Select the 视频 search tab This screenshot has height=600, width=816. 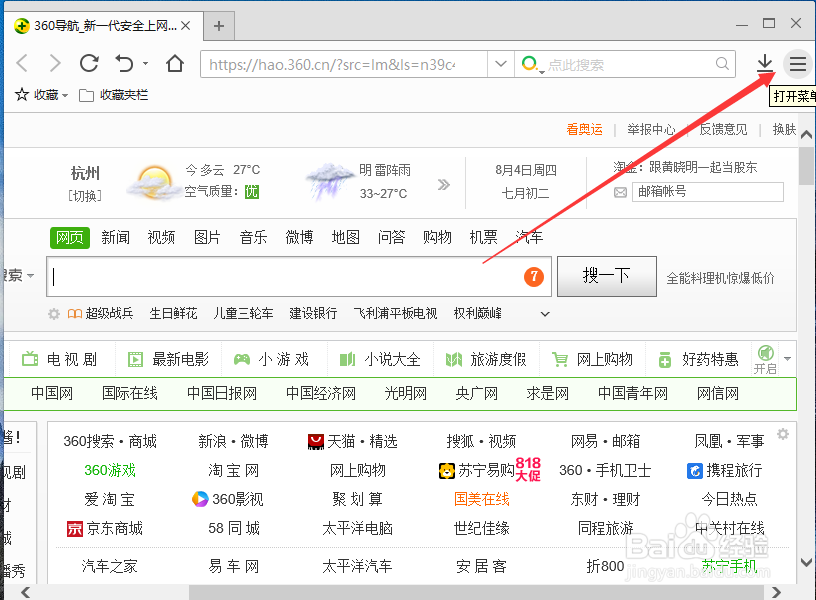(x=161, y=237)
